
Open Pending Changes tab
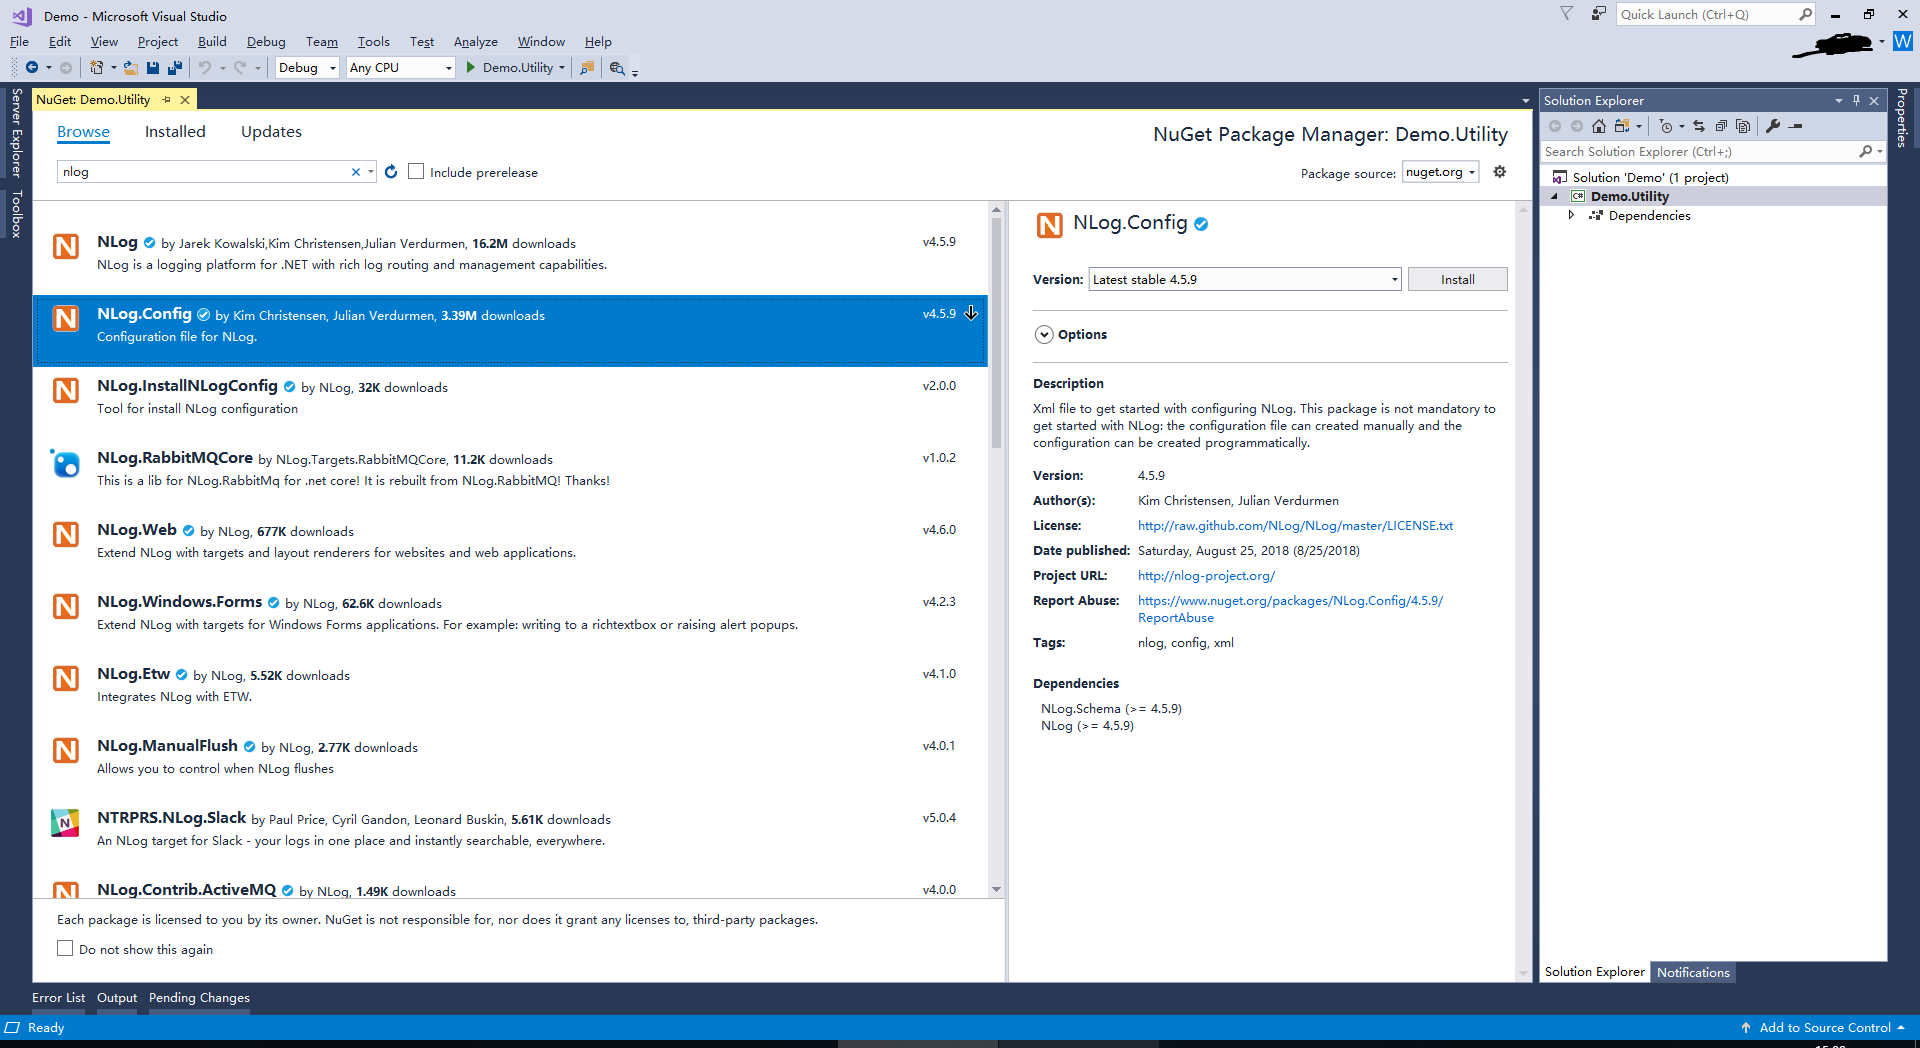pos(199,998)
